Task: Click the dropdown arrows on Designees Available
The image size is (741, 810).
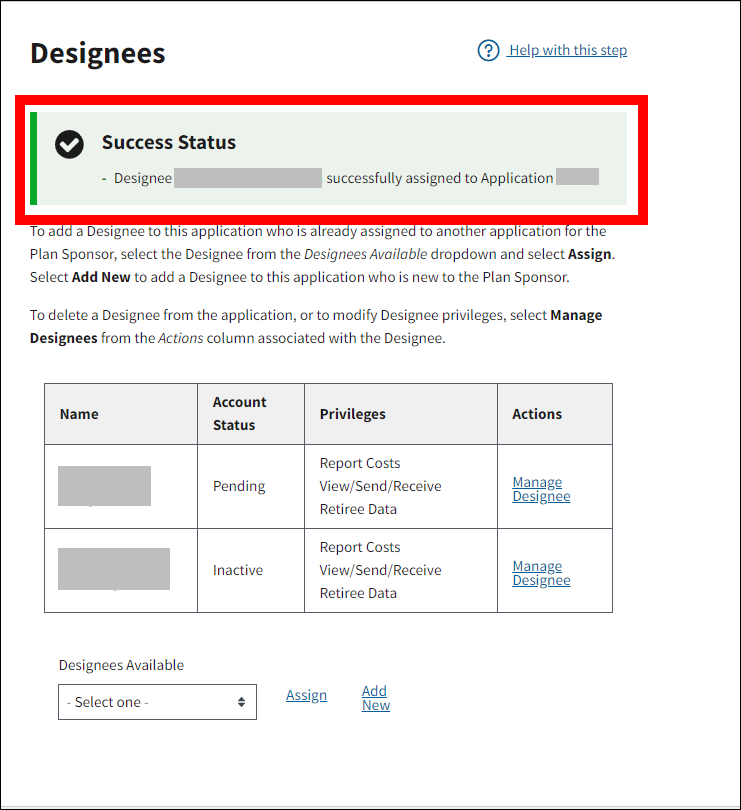Action: [x=241, y=702]
